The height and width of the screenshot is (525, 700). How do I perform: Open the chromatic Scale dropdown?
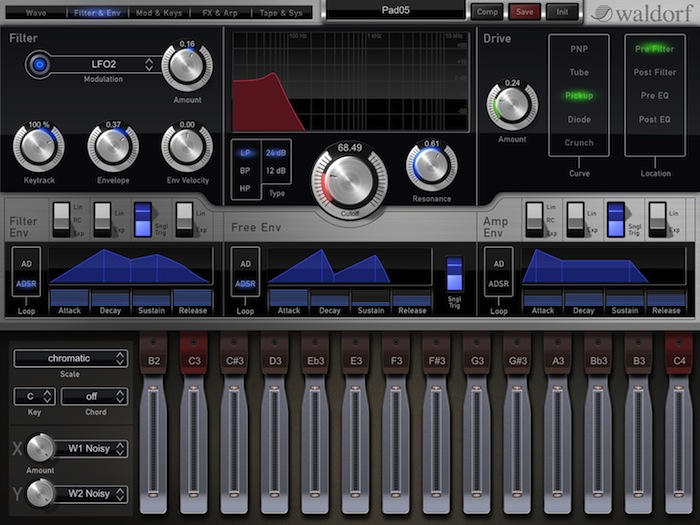(70, 358)
